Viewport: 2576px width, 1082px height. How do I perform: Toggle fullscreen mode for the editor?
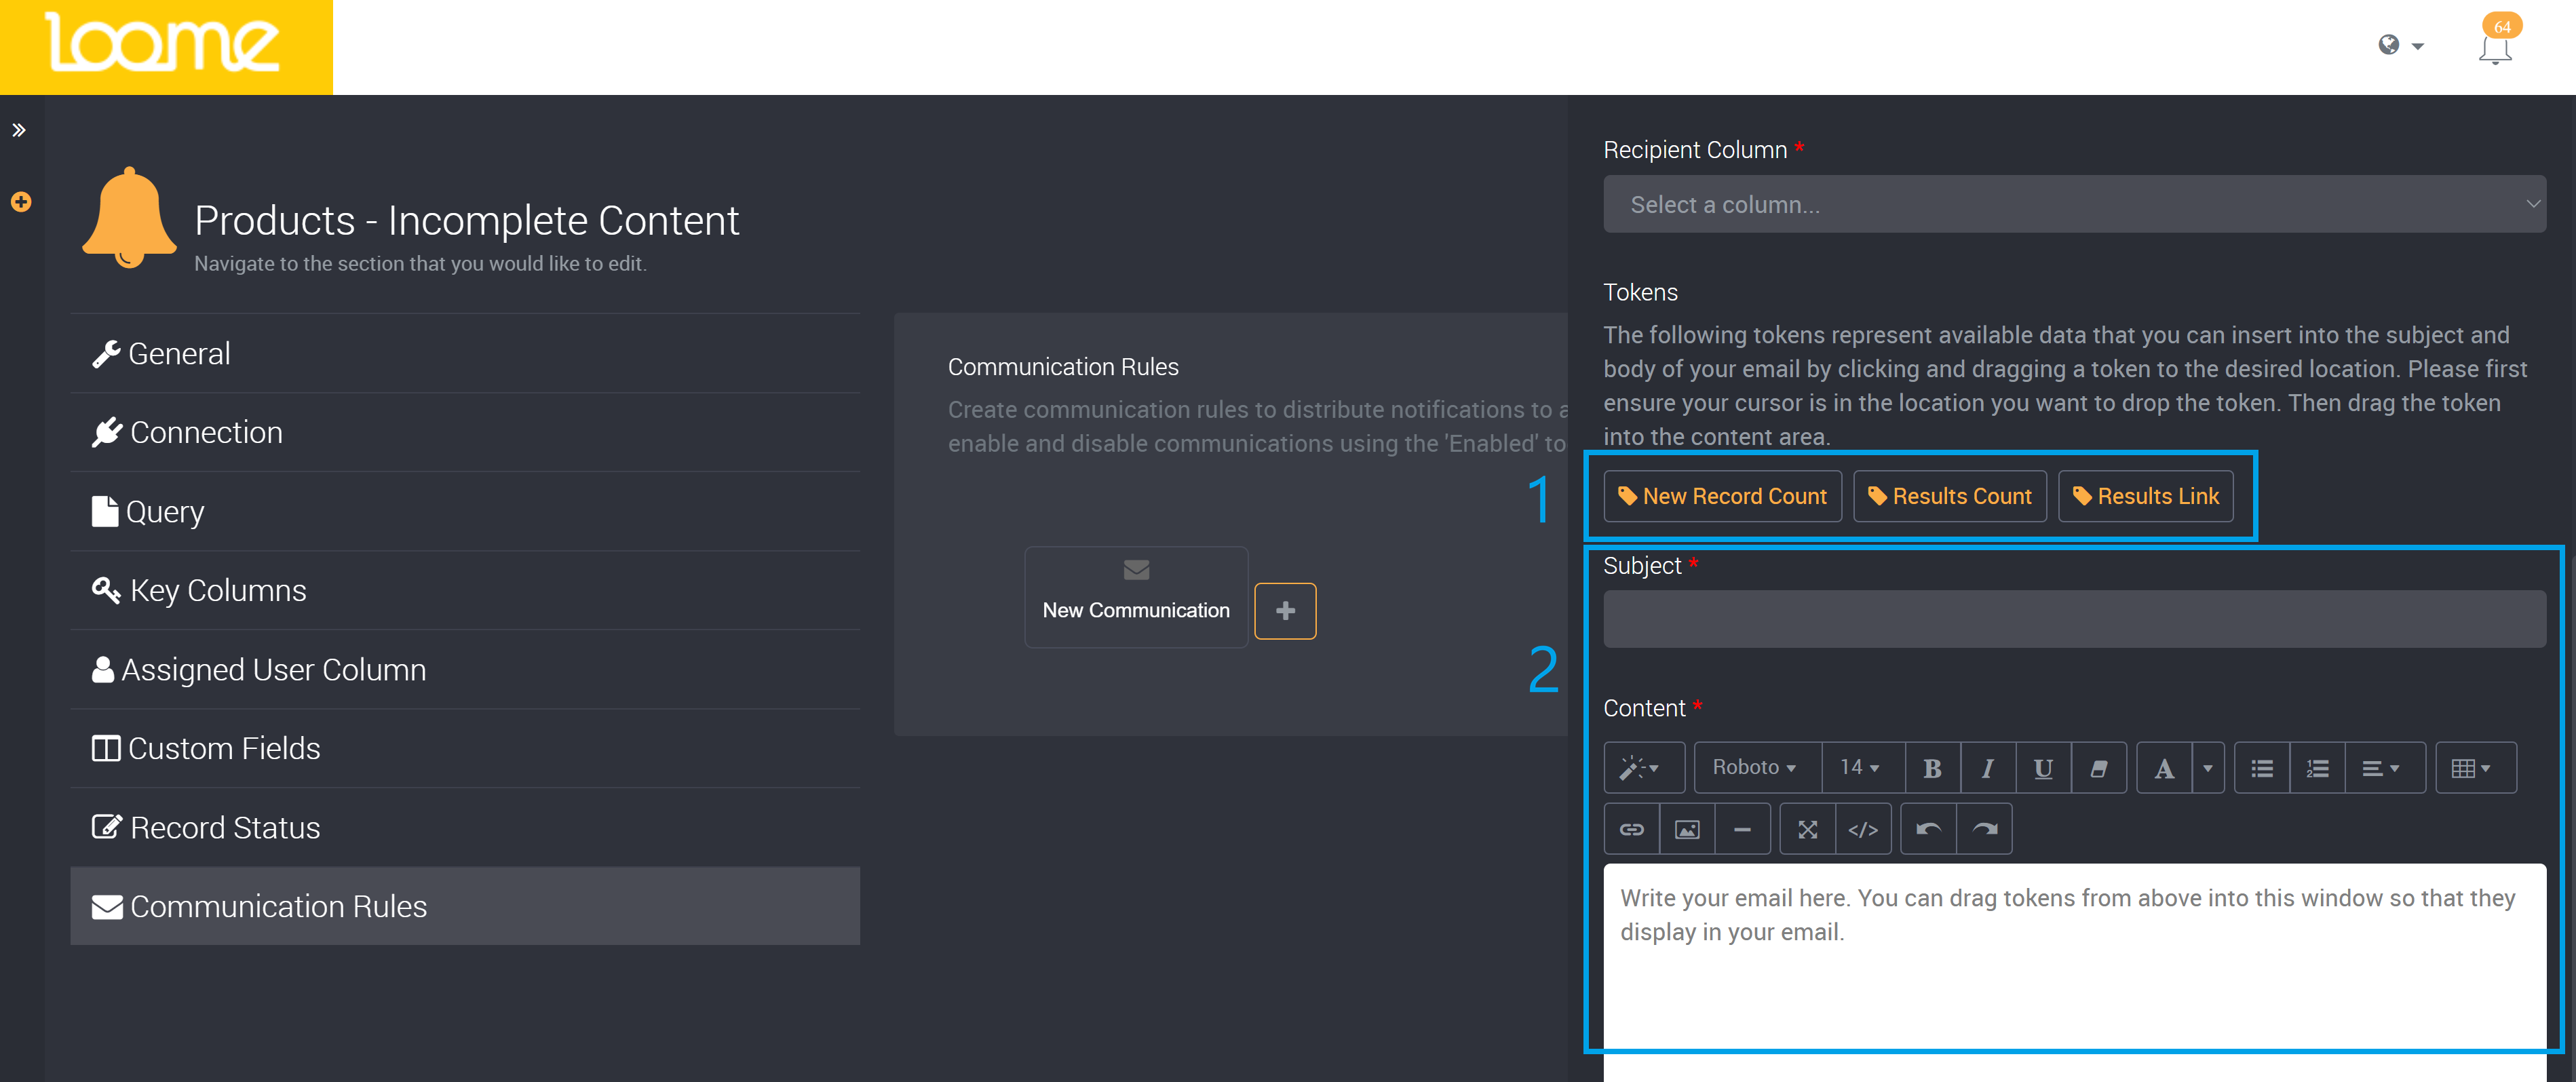coord(1807,828)
